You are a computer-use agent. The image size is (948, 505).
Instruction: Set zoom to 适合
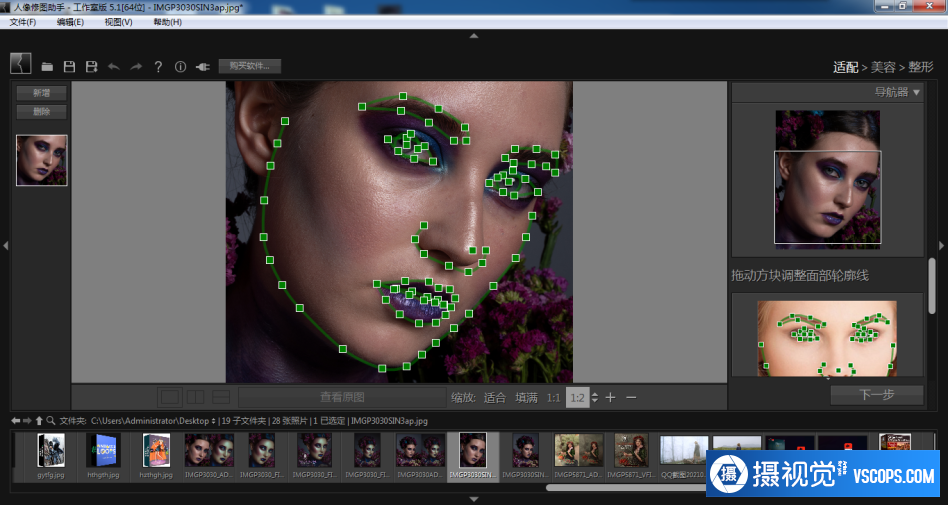495,397
